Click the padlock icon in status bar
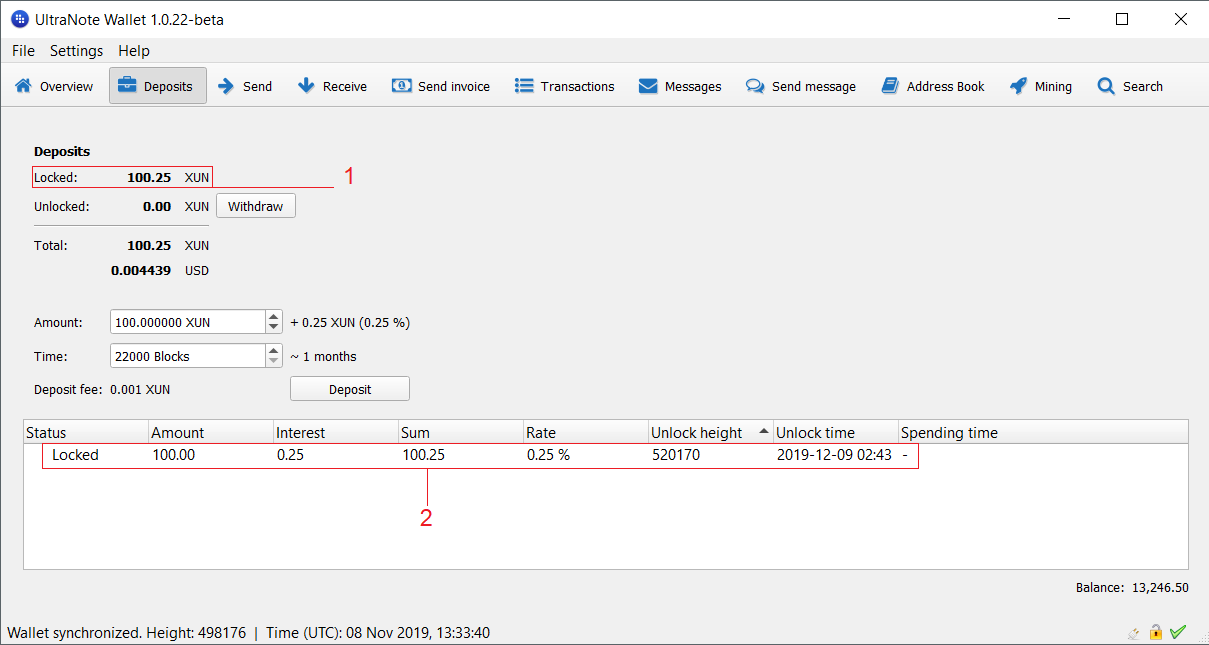1209x645 pixels. (x=1156, y=632)
